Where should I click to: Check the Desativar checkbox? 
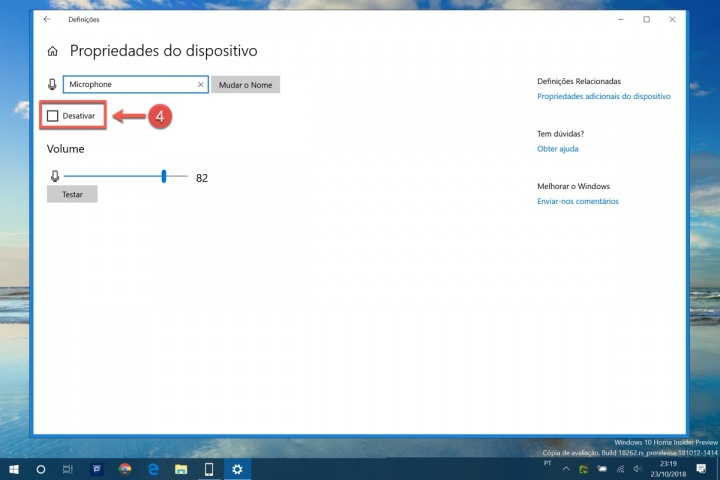point(53,116)
